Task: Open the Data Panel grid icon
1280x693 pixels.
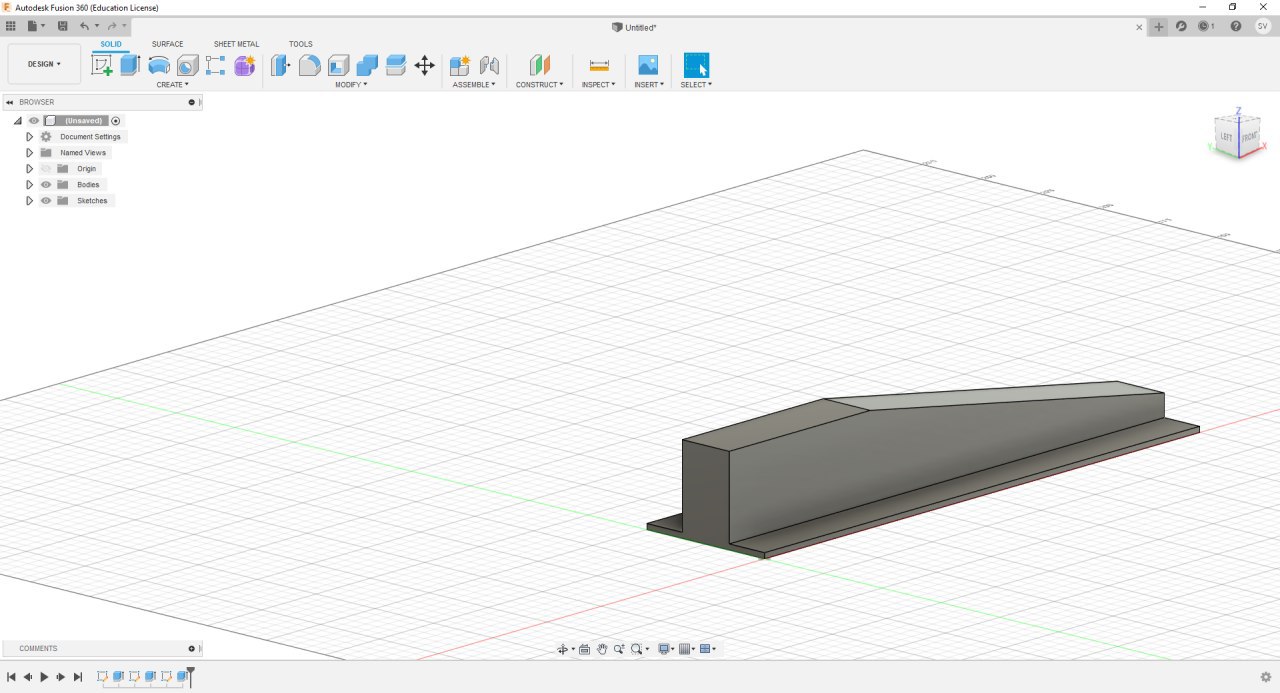Action: 11,26
